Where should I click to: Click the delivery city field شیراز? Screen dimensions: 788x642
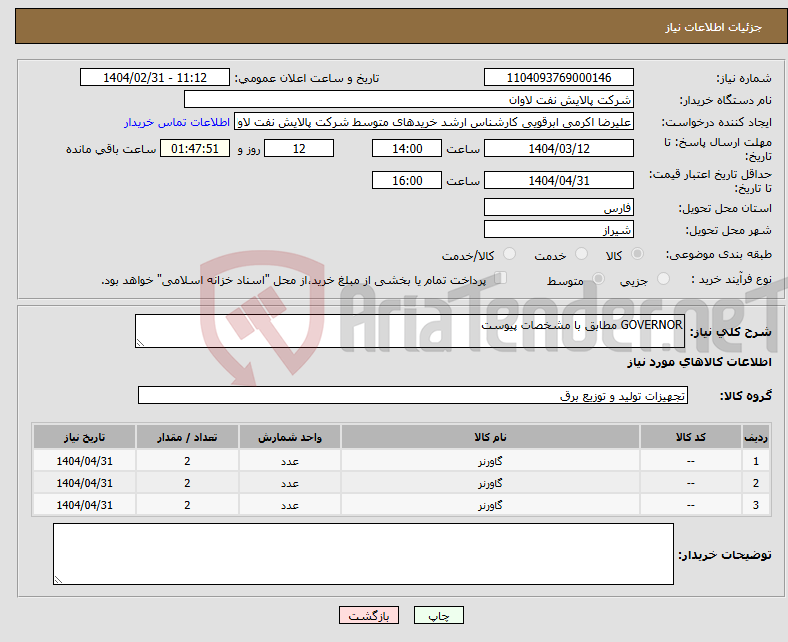pyautogui.click(x=558, y=229)
